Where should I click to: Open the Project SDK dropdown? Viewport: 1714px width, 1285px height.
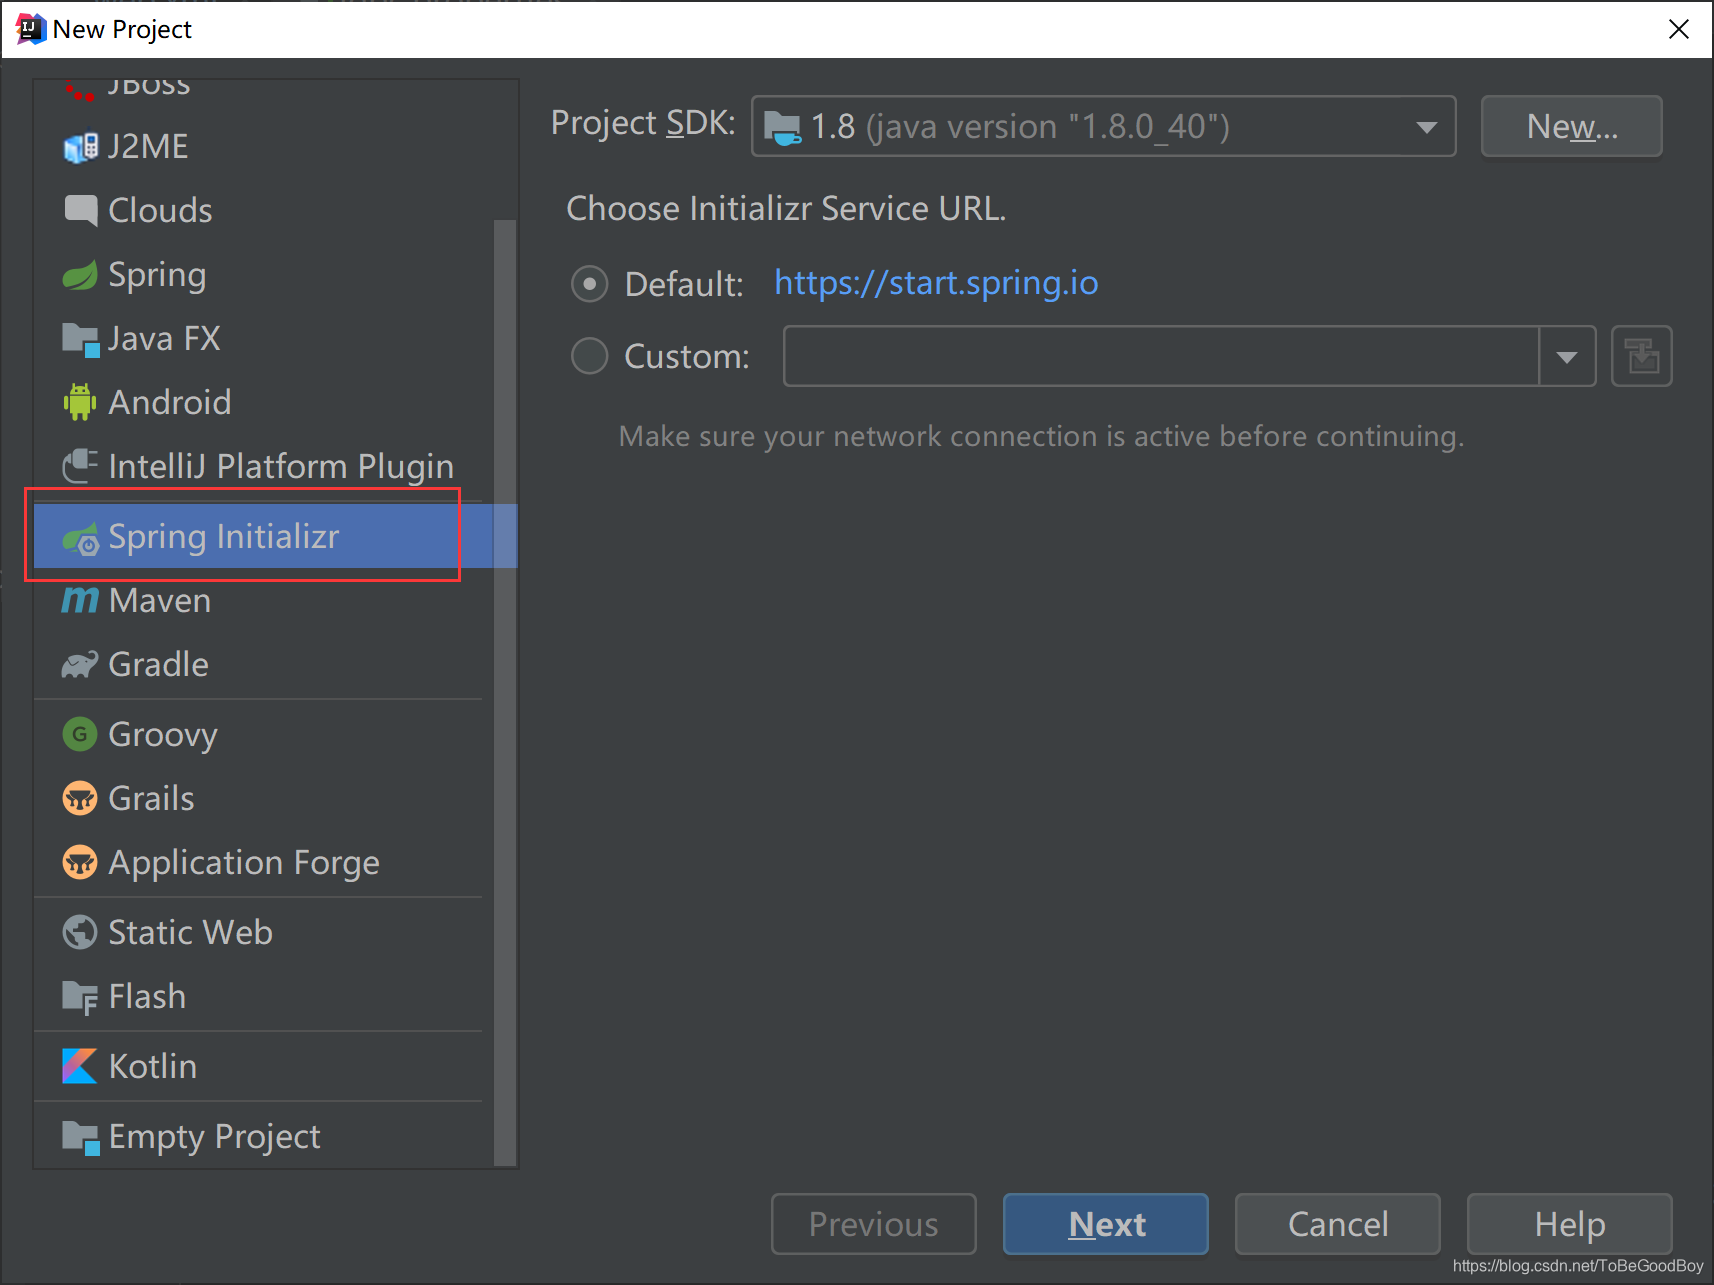[x=1103, y=126]
